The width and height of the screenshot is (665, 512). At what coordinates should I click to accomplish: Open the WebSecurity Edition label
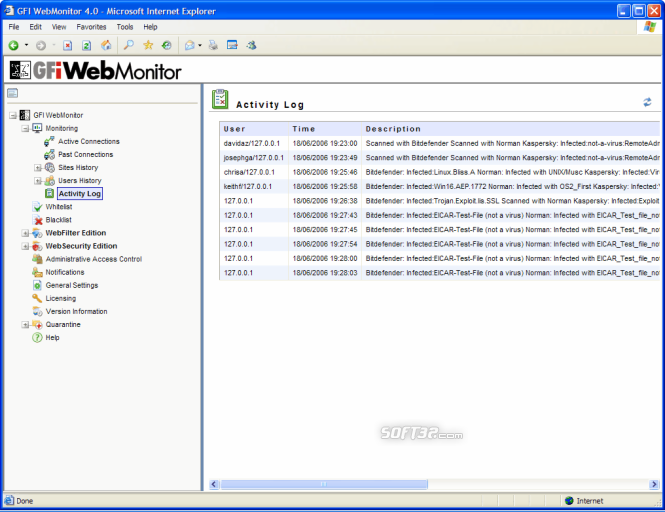pyautogui.click(x=81, y=246)
